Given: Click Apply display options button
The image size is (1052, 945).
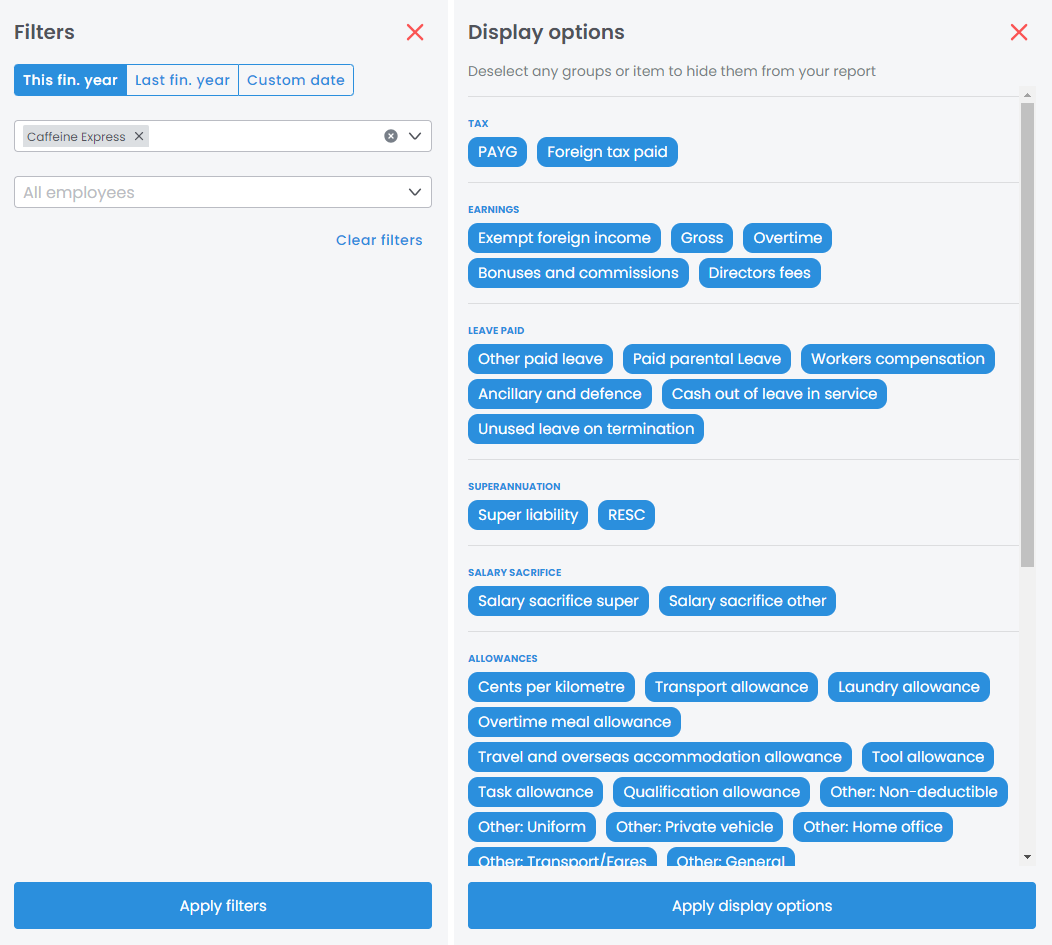Looking at the screenshot, I should coord(751,906).
